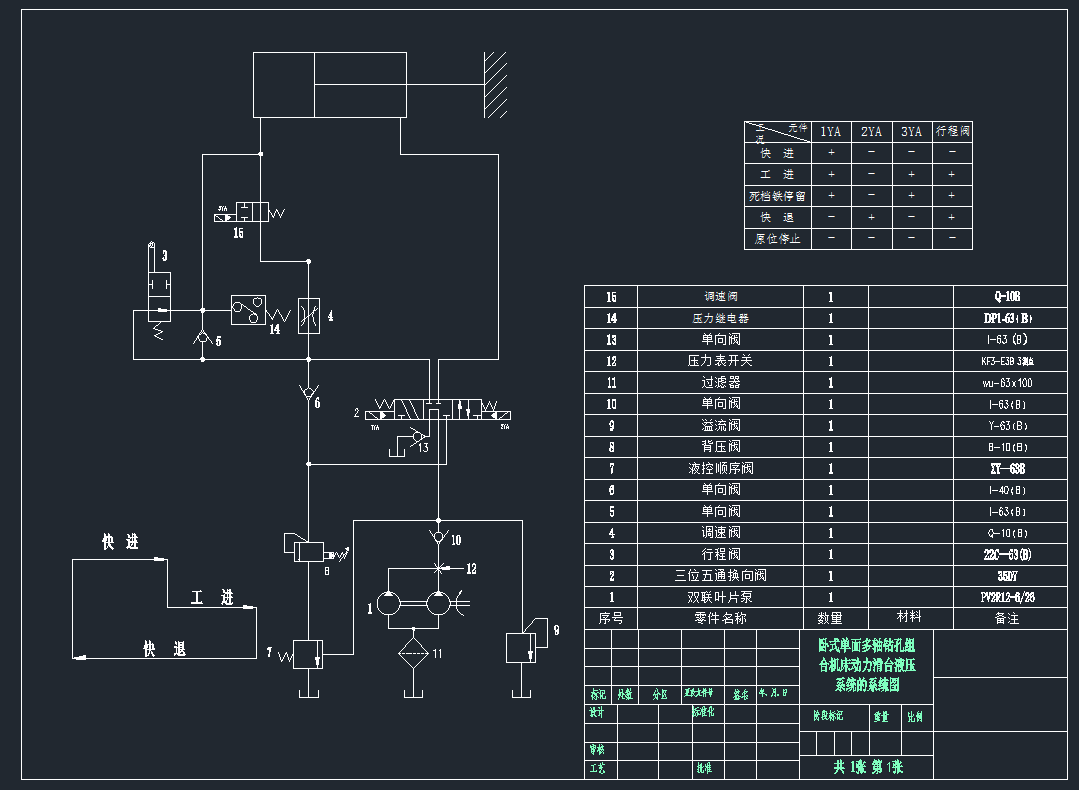Click the 零件名称 header cell

720,619
